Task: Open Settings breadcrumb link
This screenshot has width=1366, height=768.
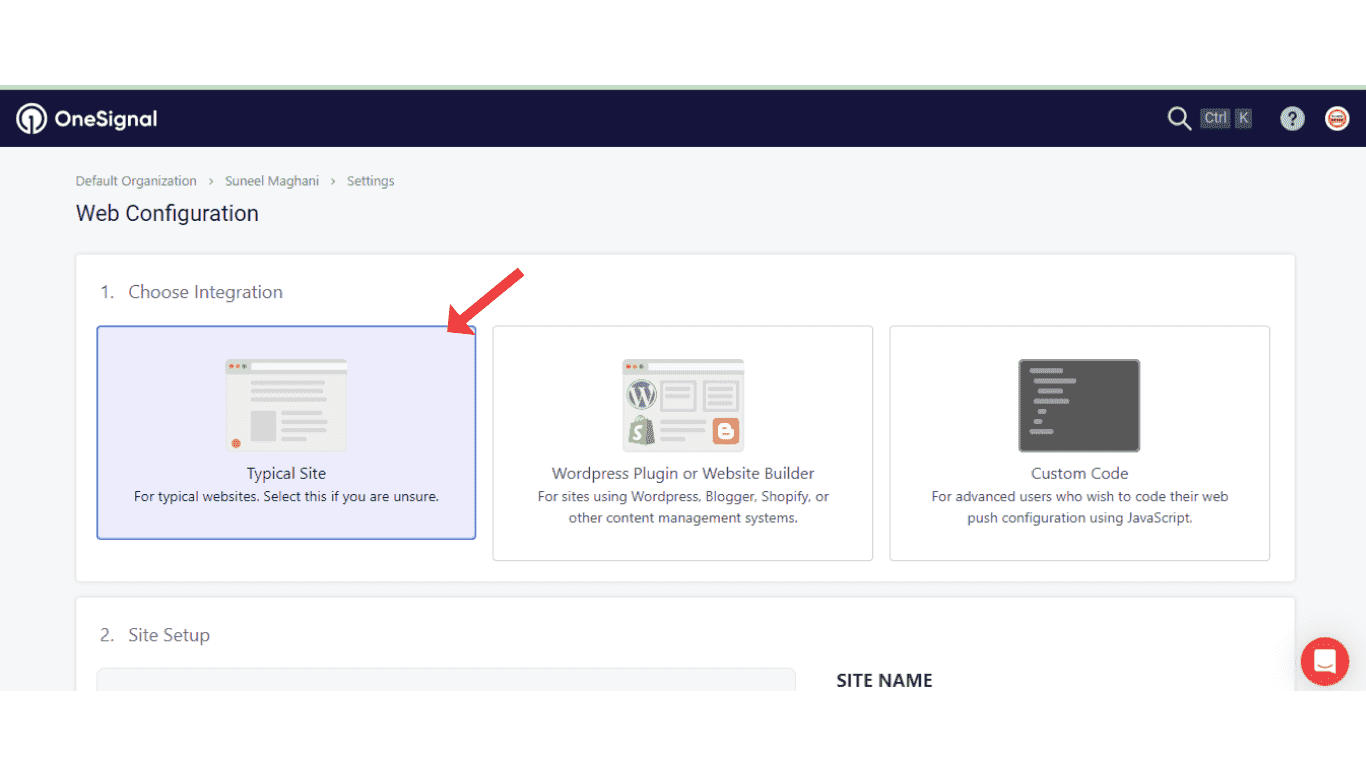Action: coord(370,181)
